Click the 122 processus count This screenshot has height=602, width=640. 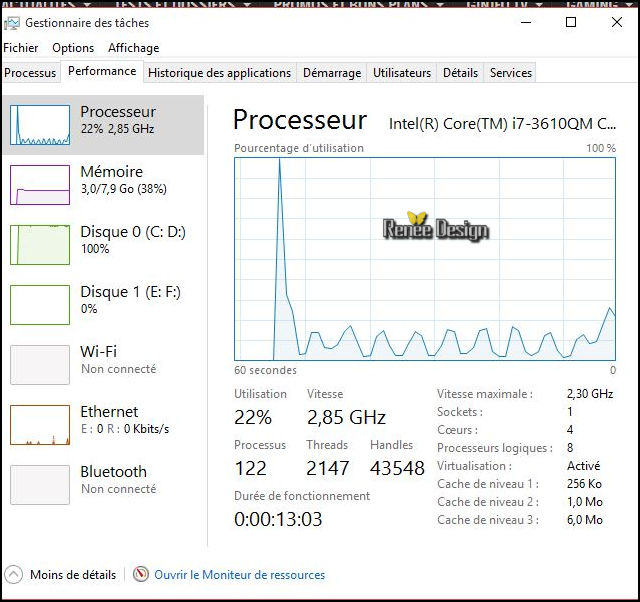pos(250,468)
